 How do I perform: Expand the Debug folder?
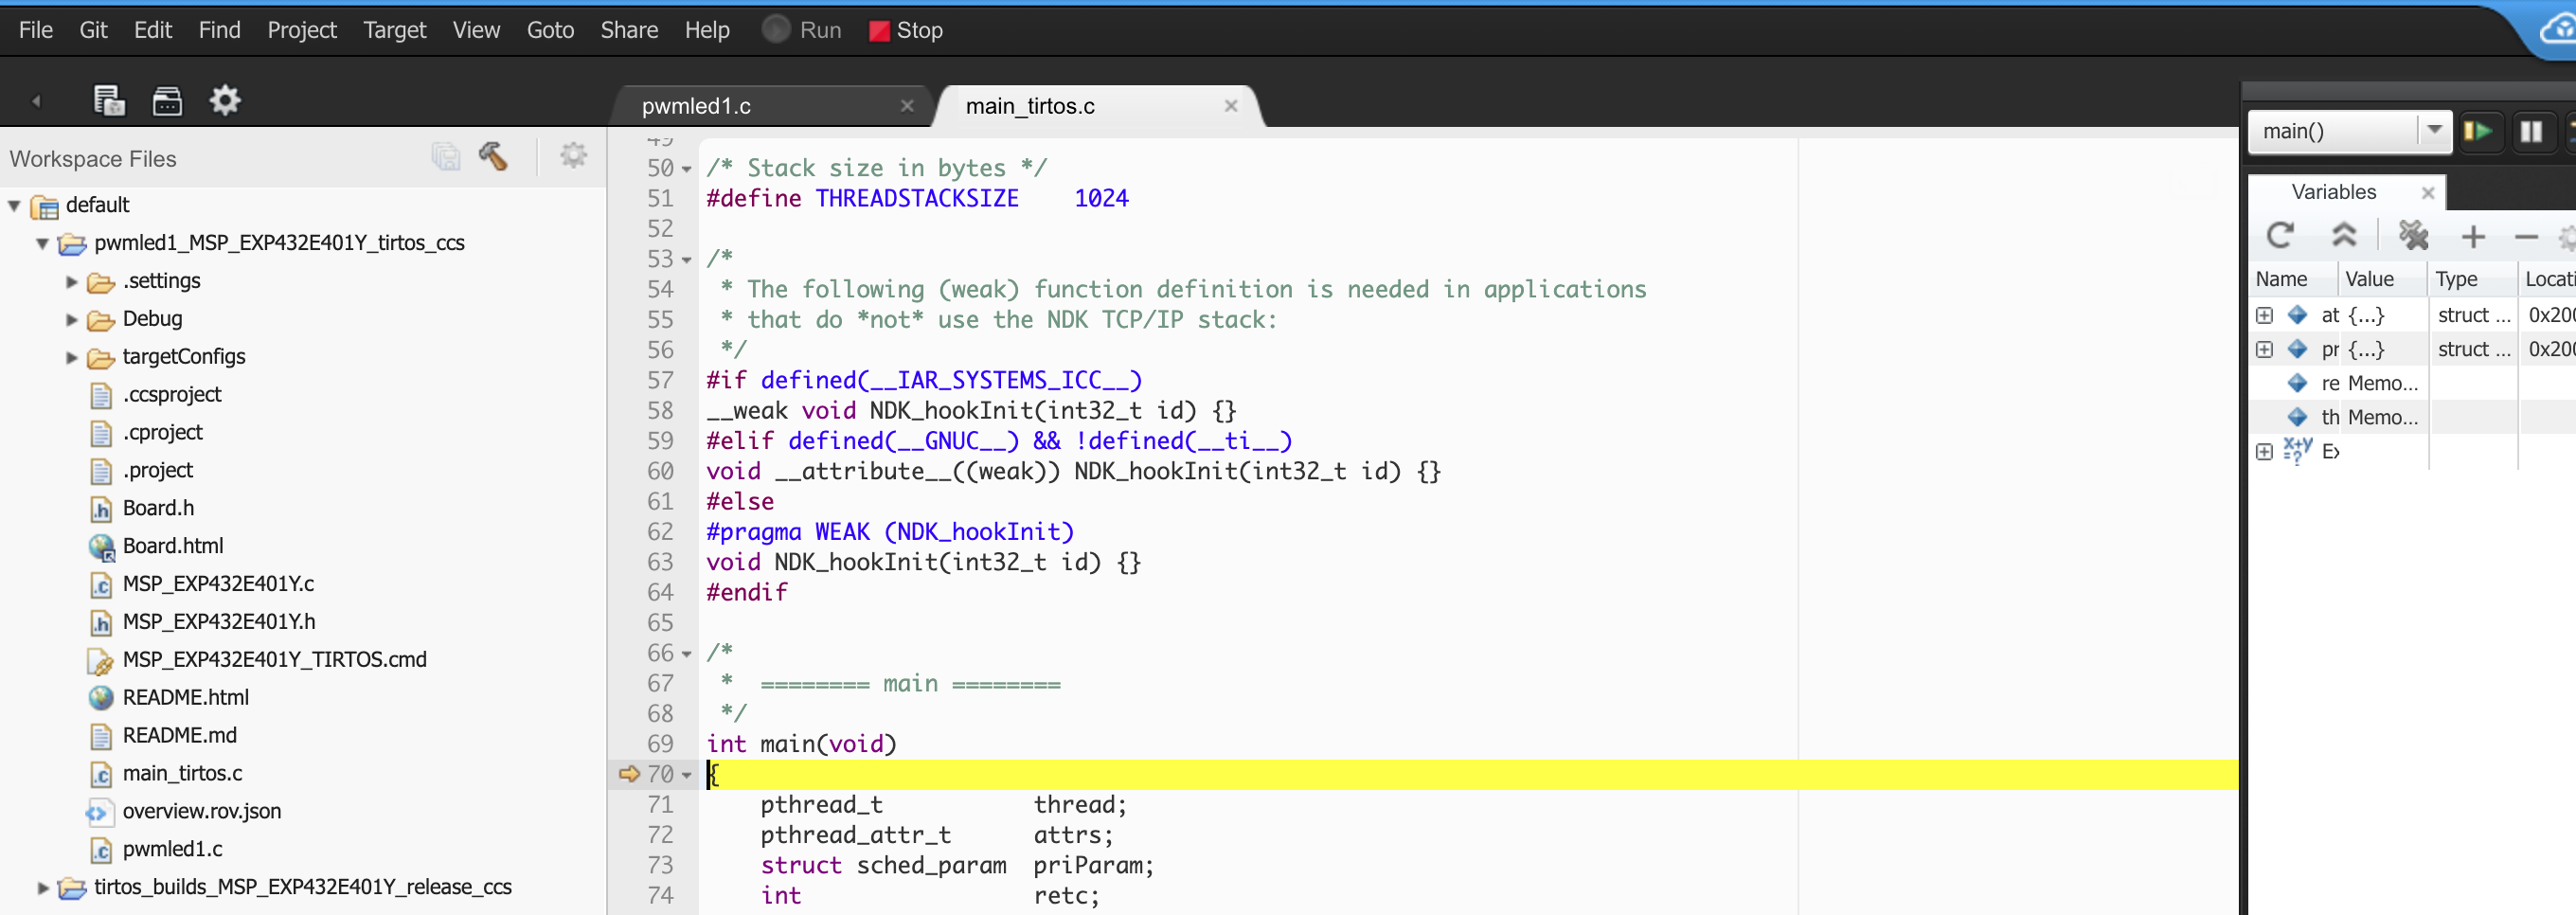point(71,320)
